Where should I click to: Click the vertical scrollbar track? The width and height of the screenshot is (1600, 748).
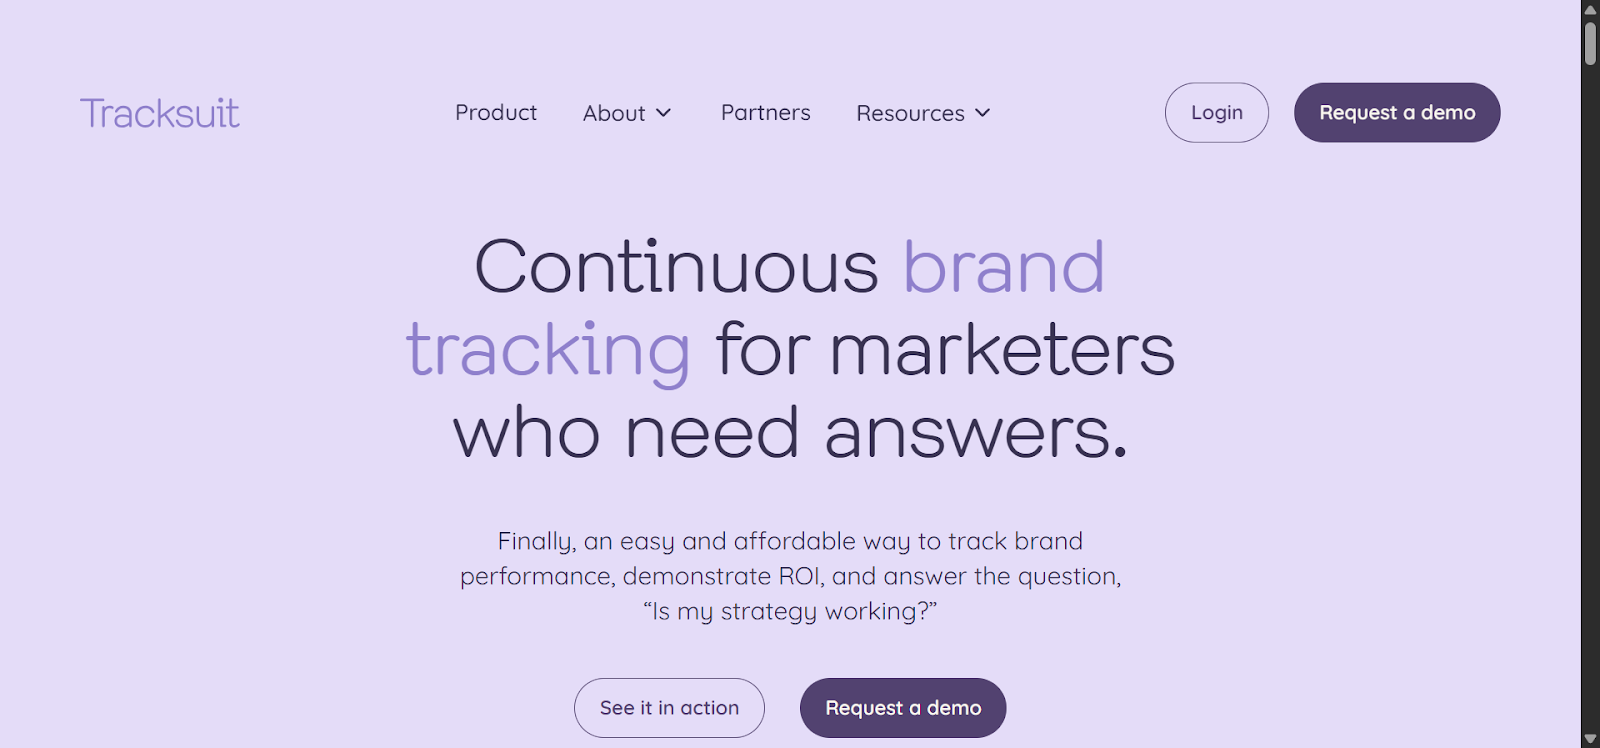pos(1590,400)
